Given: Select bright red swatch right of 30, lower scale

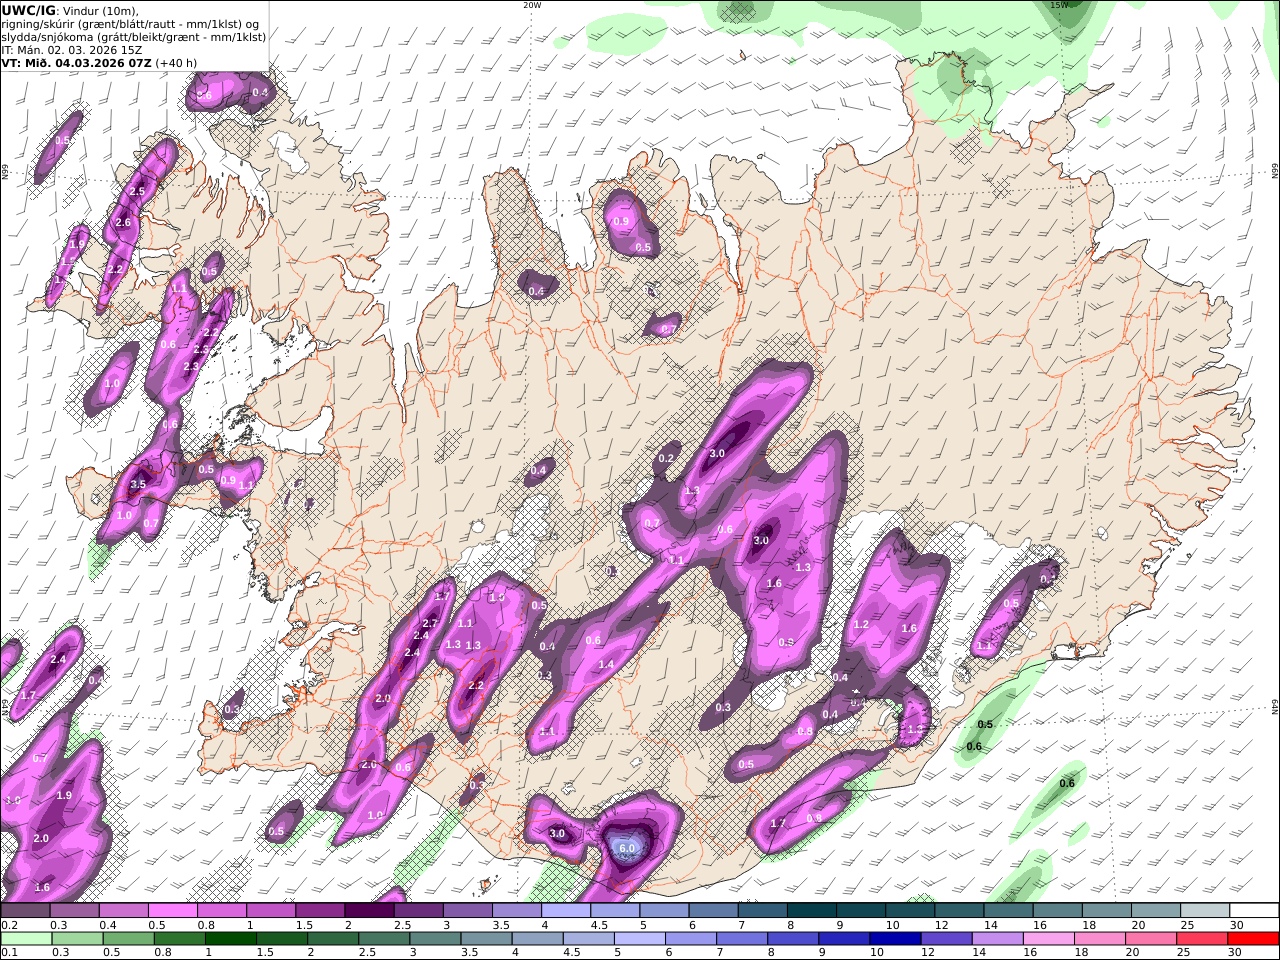Looking at the screenshot, I should tap(1254, 939).
